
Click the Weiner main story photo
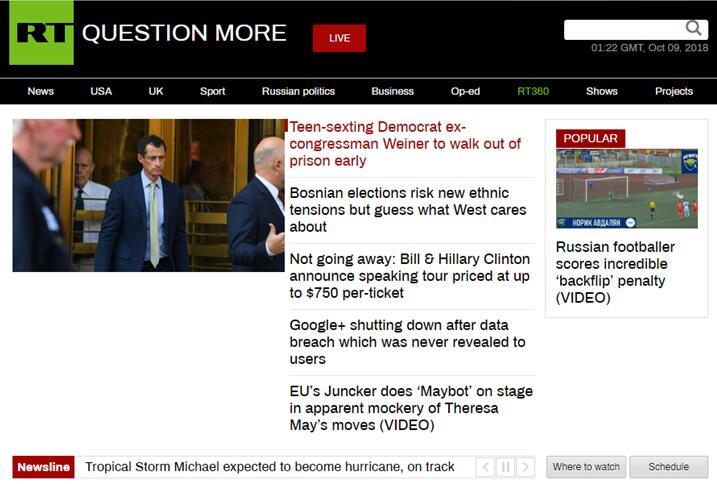149,195
